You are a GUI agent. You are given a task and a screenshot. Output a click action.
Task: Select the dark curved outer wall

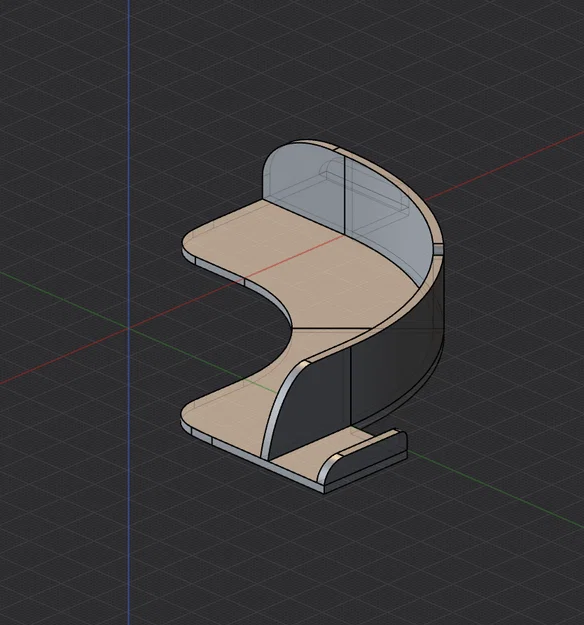point(399,371)
